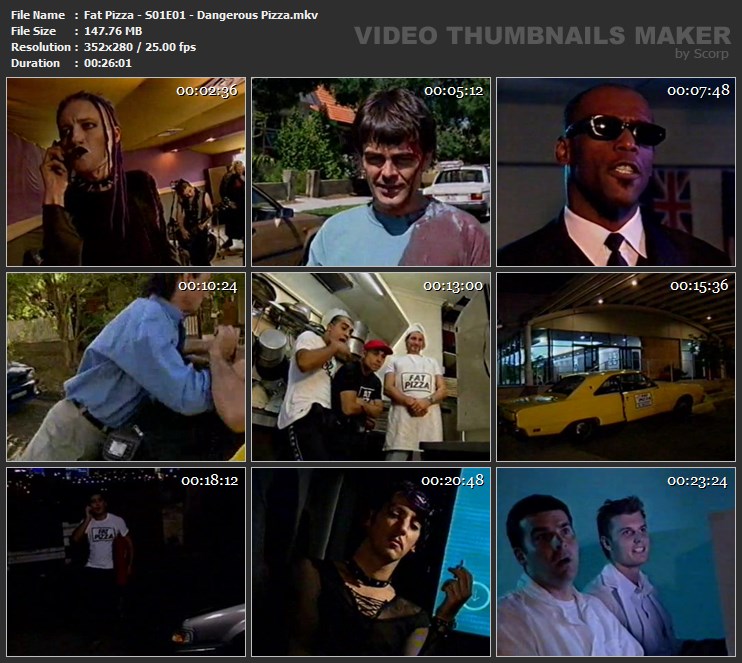The height and width of the screenshot is (663, 742).
Task: Click the 'File Name' label
Action: (38, 15)
